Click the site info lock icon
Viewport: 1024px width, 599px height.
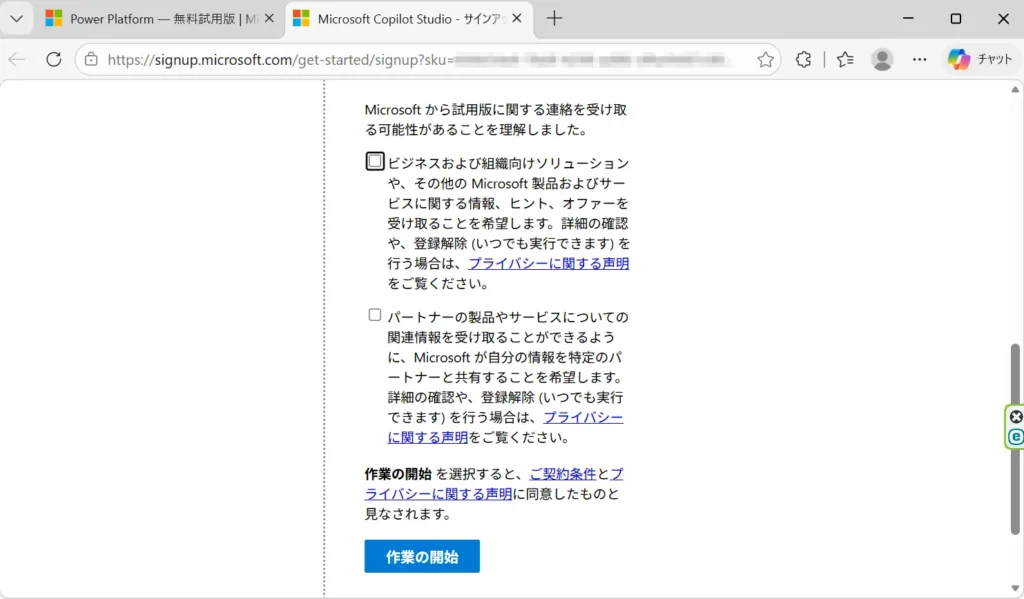point(91,60)
